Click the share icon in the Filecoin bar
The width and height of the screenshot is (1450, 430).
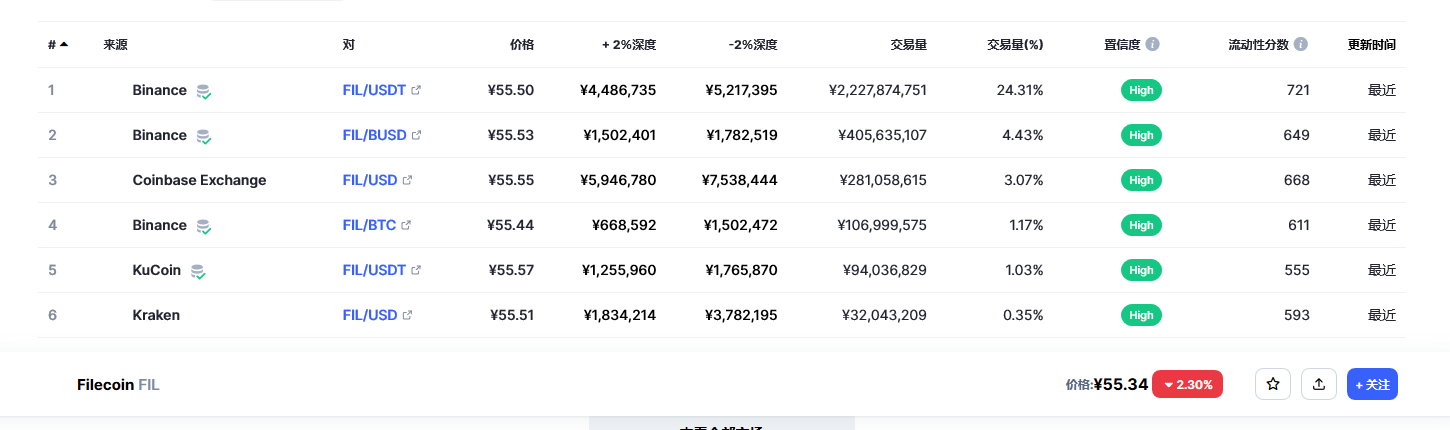click(1318, 384)
